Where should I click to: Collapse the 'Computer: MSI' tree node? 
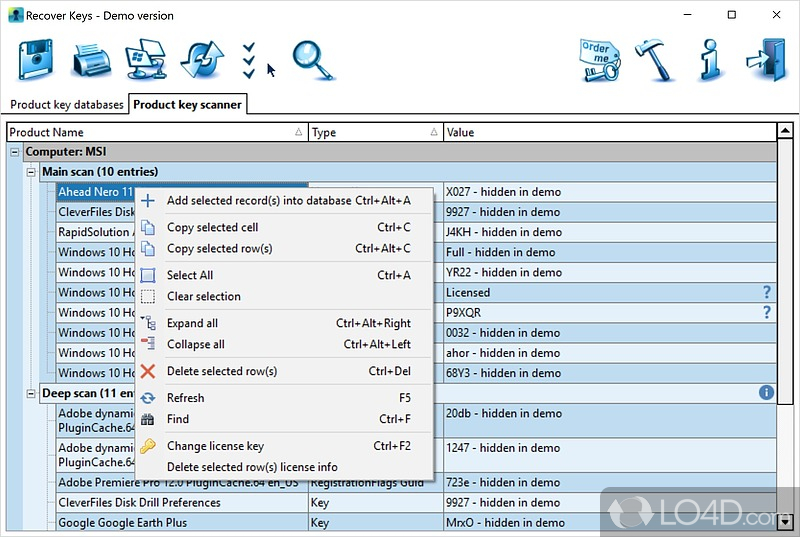pos(16,152)
